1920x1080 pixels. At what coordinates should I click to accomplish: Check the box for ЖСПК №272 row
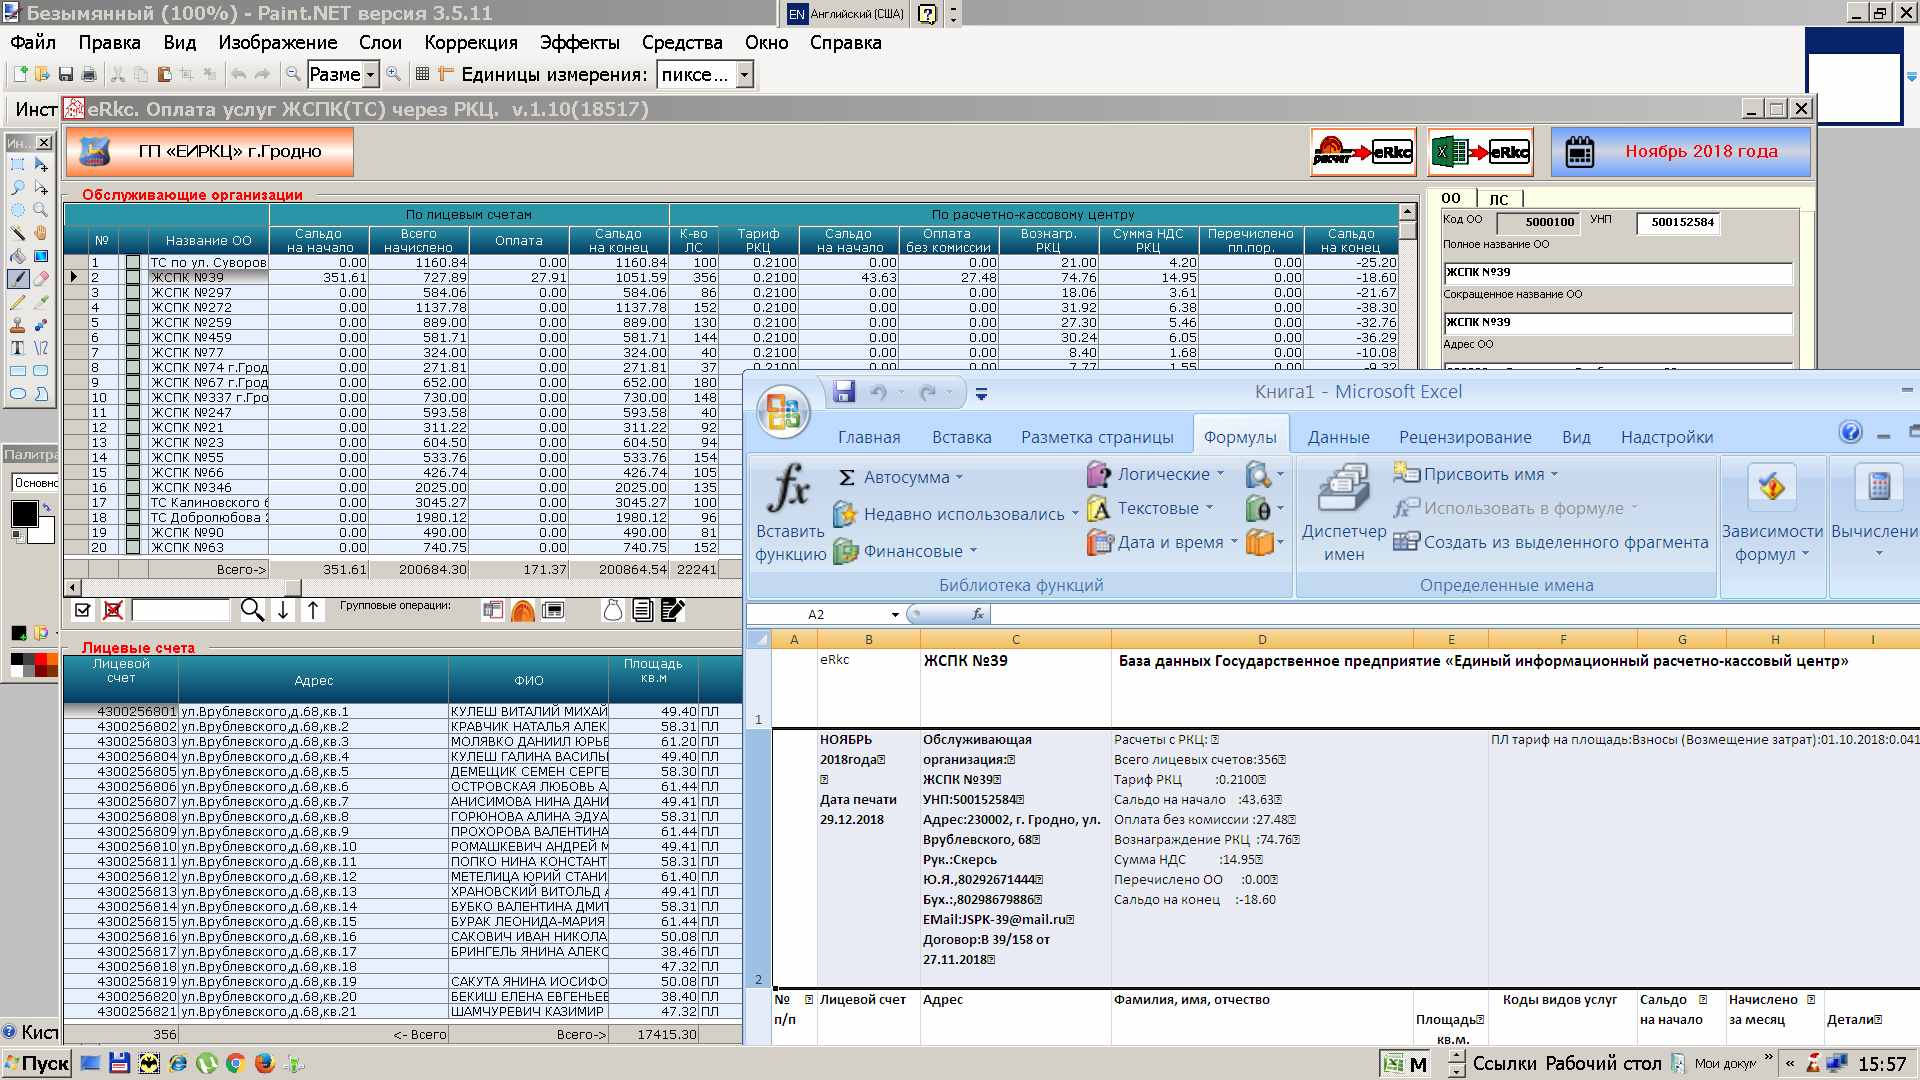[132, 308]
